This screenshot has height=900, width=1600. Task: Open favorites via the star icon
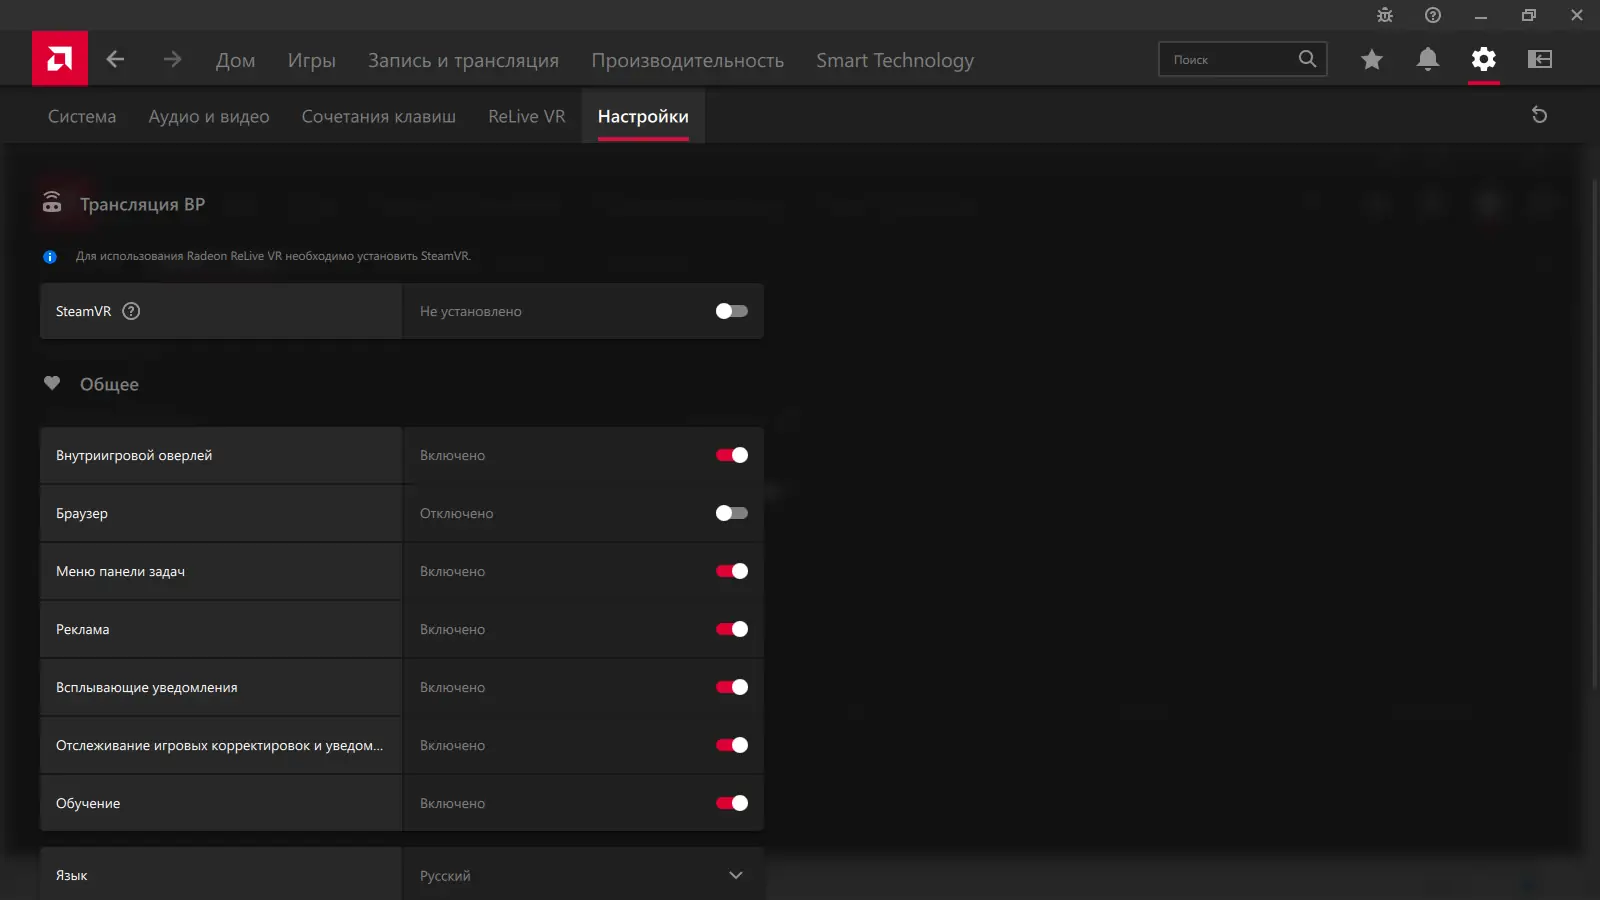click(1372, 59)
